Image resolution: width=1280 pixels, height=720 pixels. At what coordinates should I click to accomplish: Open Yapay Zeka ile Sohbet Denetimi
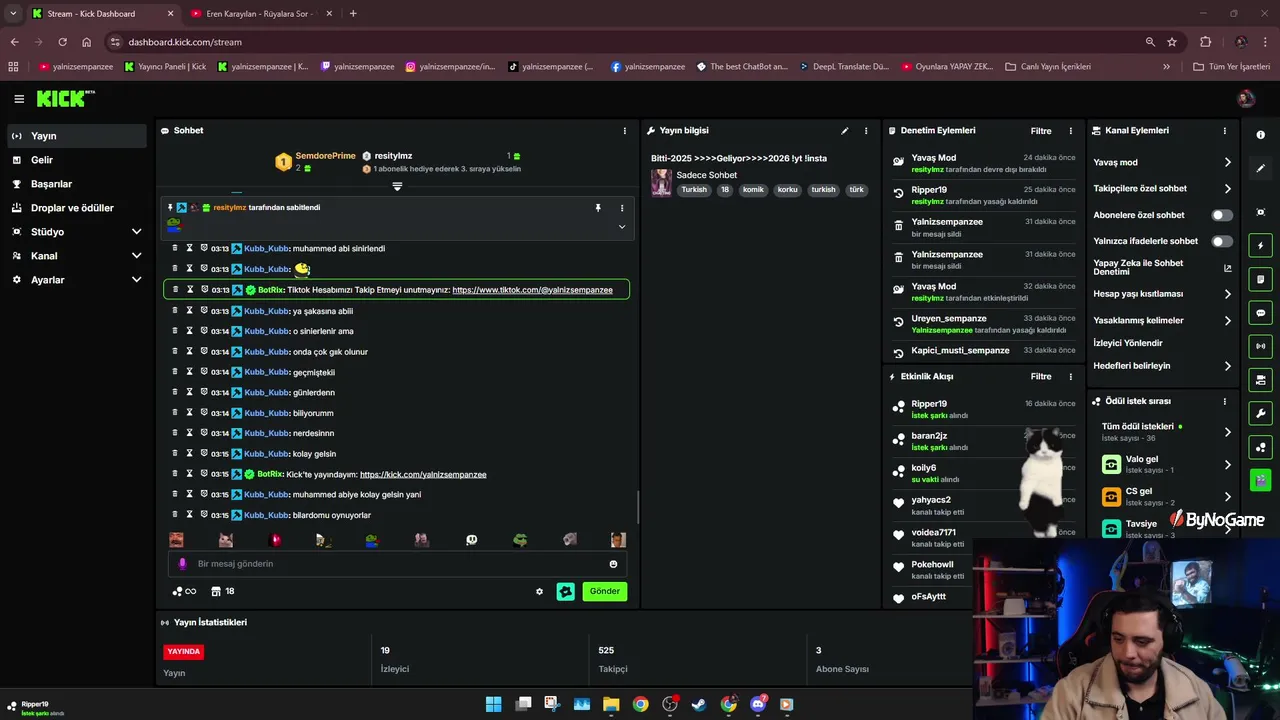(1162, 268)
